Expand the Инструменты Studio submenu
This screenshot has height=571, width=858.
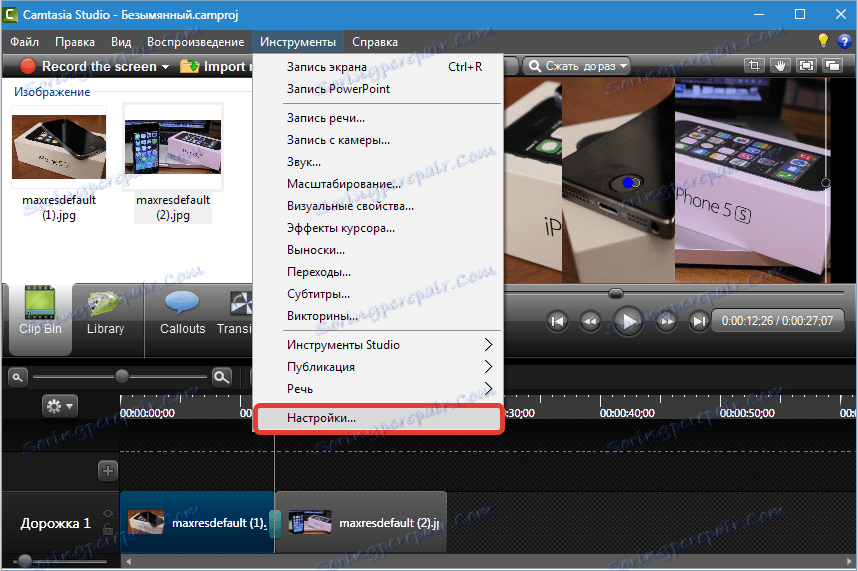pos(378,345)
